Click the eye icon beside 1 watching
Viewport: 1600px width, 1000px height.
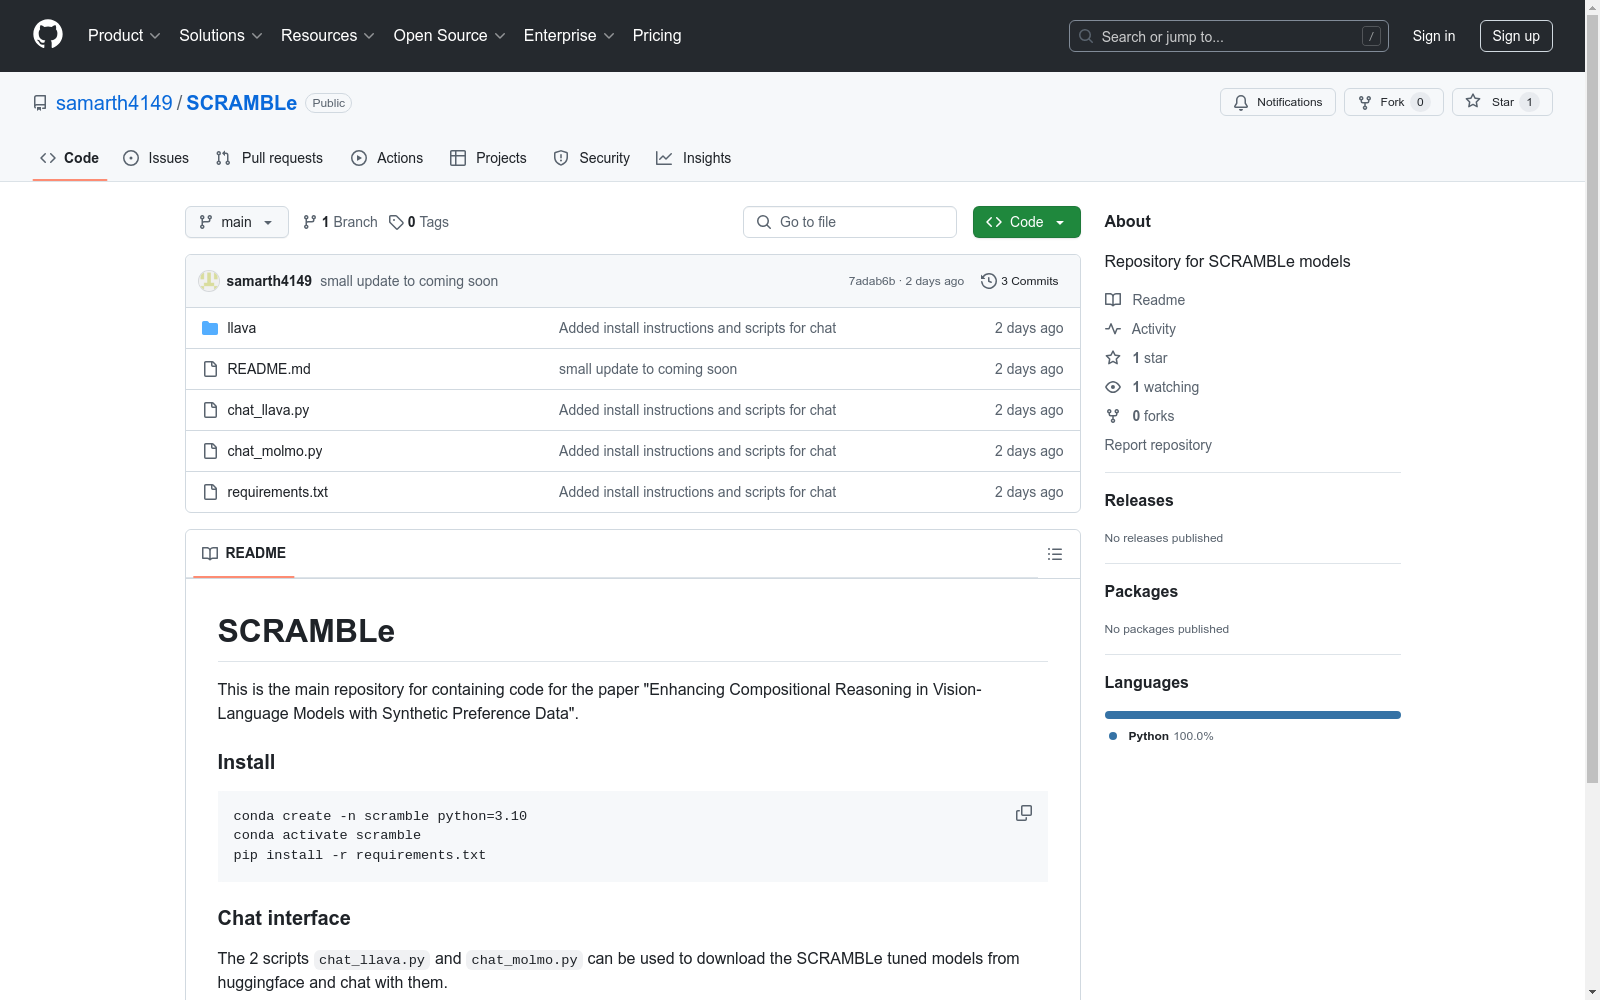coord(1113,387)
